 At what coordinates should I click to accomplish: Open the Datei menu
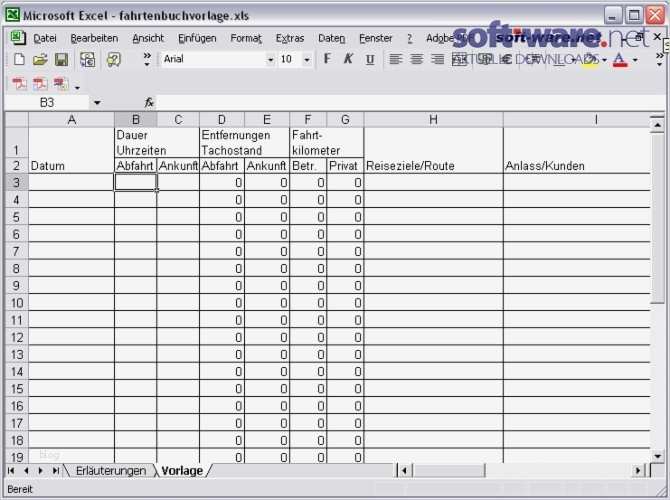tap(45, 38)
